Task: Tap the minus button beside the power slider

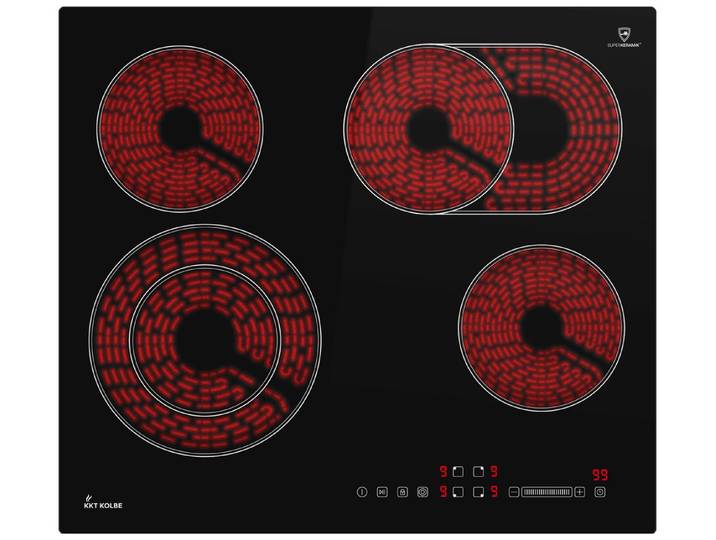Action: pos(514,492)
